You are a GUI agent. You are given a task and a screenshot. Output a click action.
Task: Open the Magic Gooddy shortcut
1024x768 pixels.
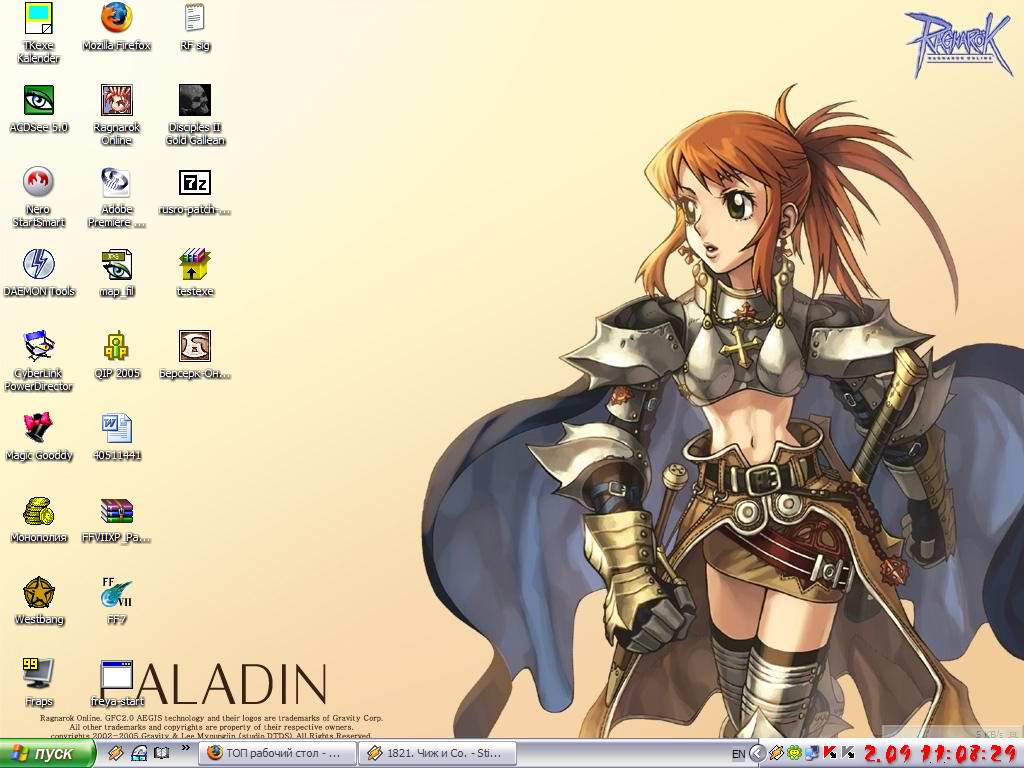point(39,437)
